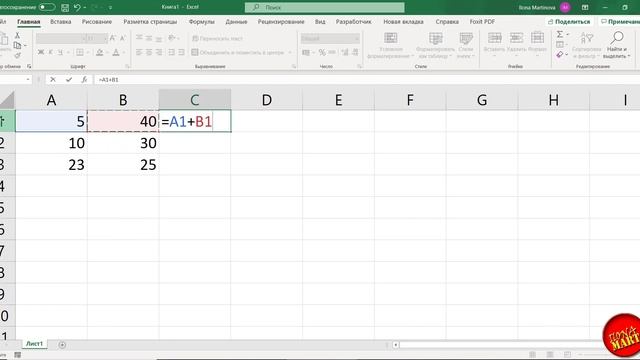Toggle Переносить текст wrap text
This screenshot has height=360, width=640.
[217, 38]
